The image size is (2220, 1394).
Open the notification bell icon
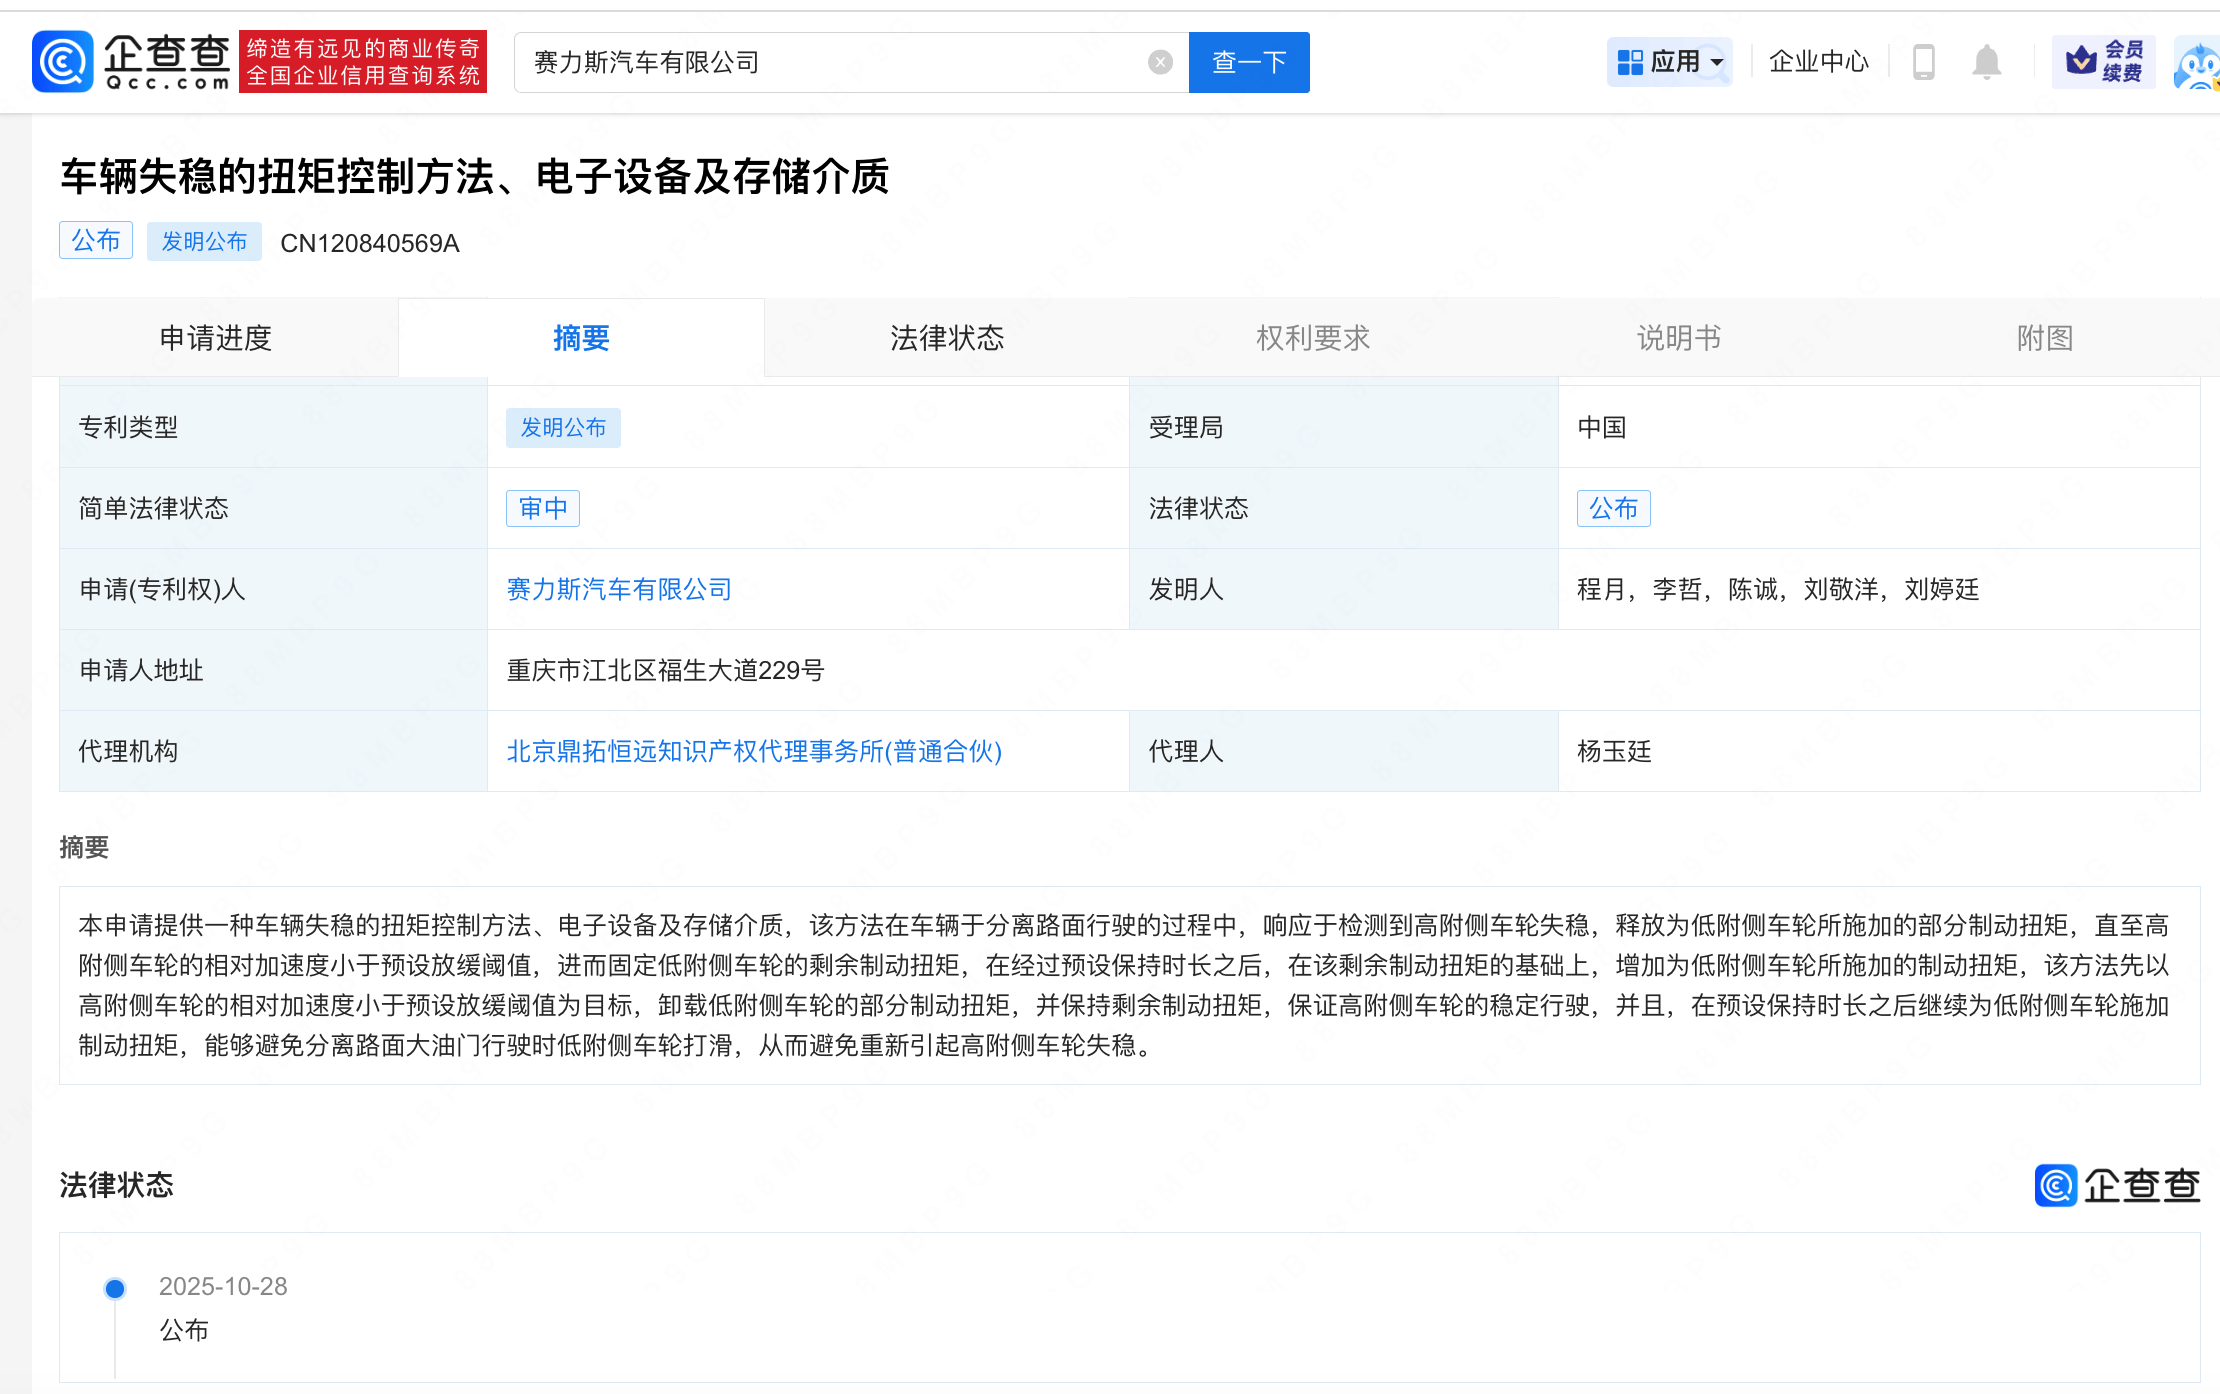click(x=1986, y=61)
